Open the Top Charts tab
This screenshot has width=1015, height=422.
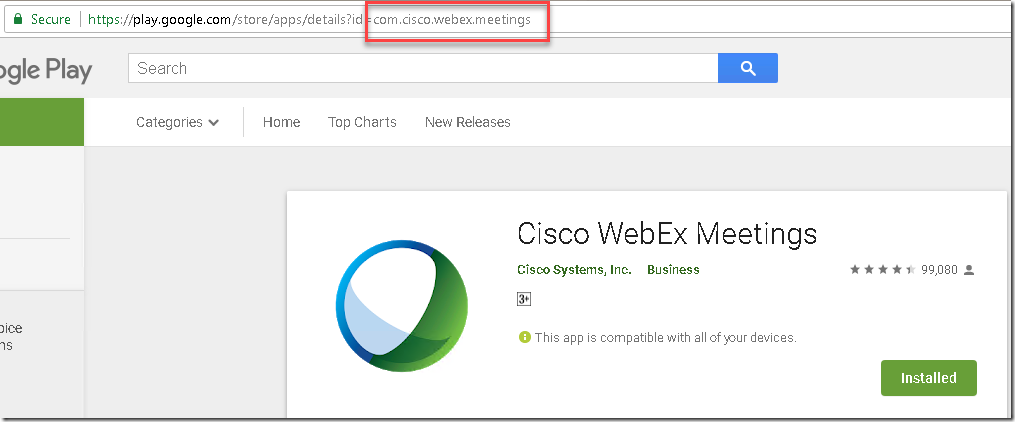point(362,122)
